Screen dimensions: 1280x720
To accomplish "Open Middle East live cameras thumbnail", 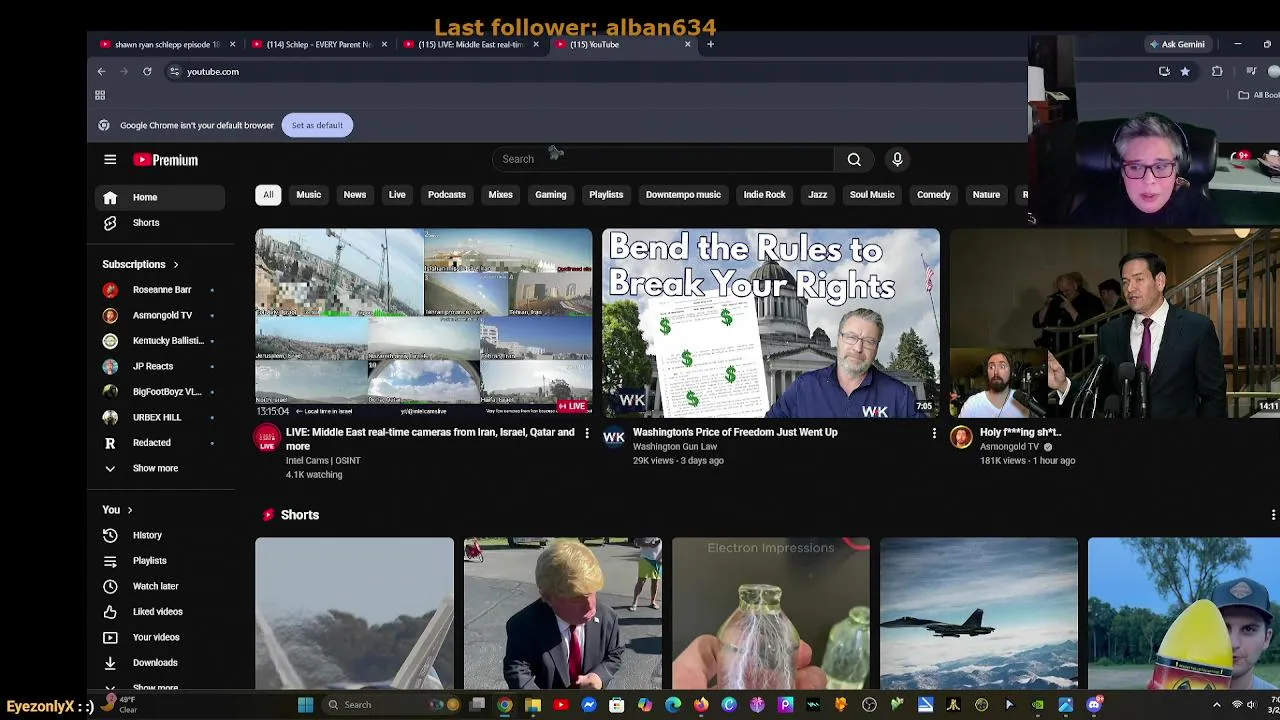I will point(423,323).
